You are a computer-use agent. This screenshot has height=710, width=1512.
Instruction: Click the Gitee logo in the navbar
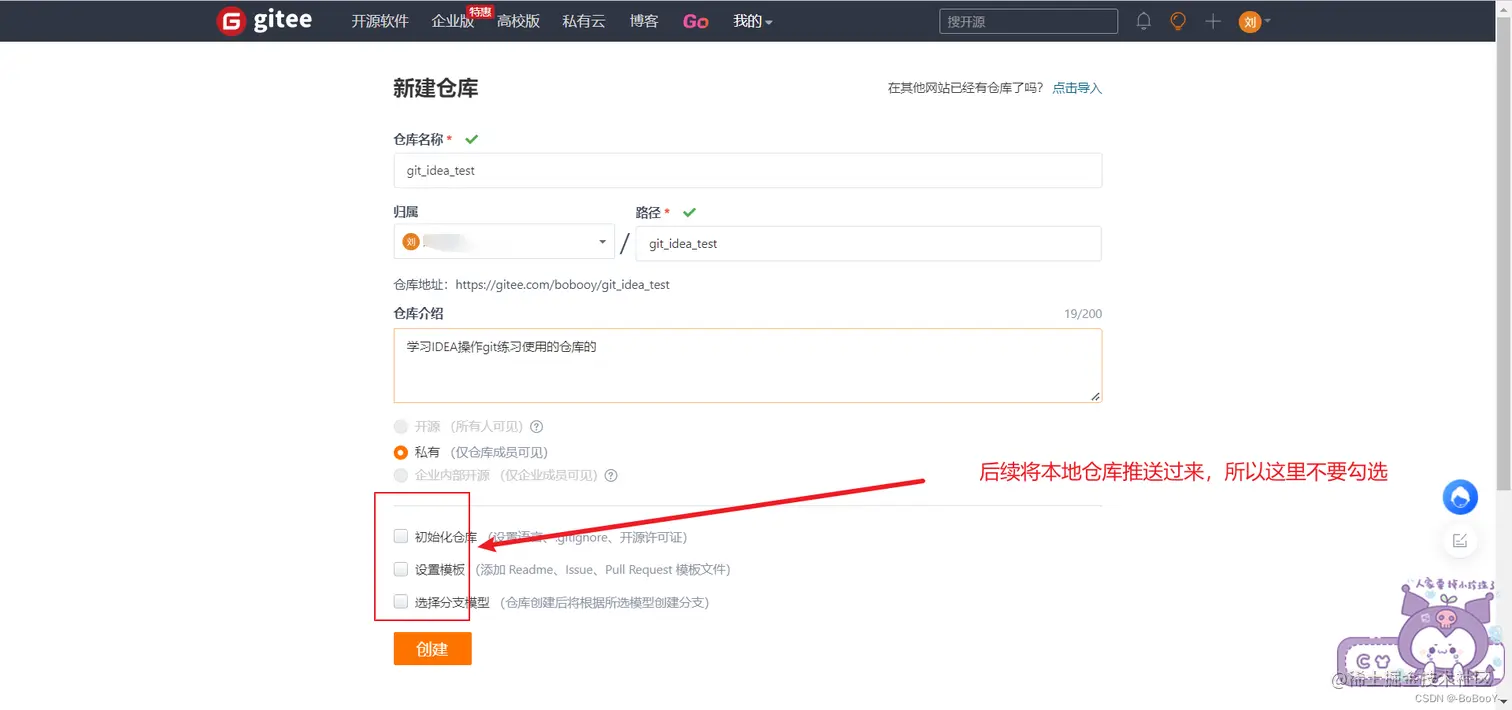(x=263, y=20)
